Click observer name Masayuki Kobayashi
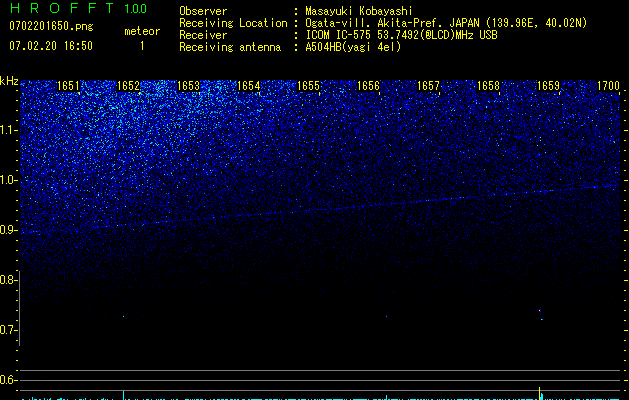 [x=359, y=11]
